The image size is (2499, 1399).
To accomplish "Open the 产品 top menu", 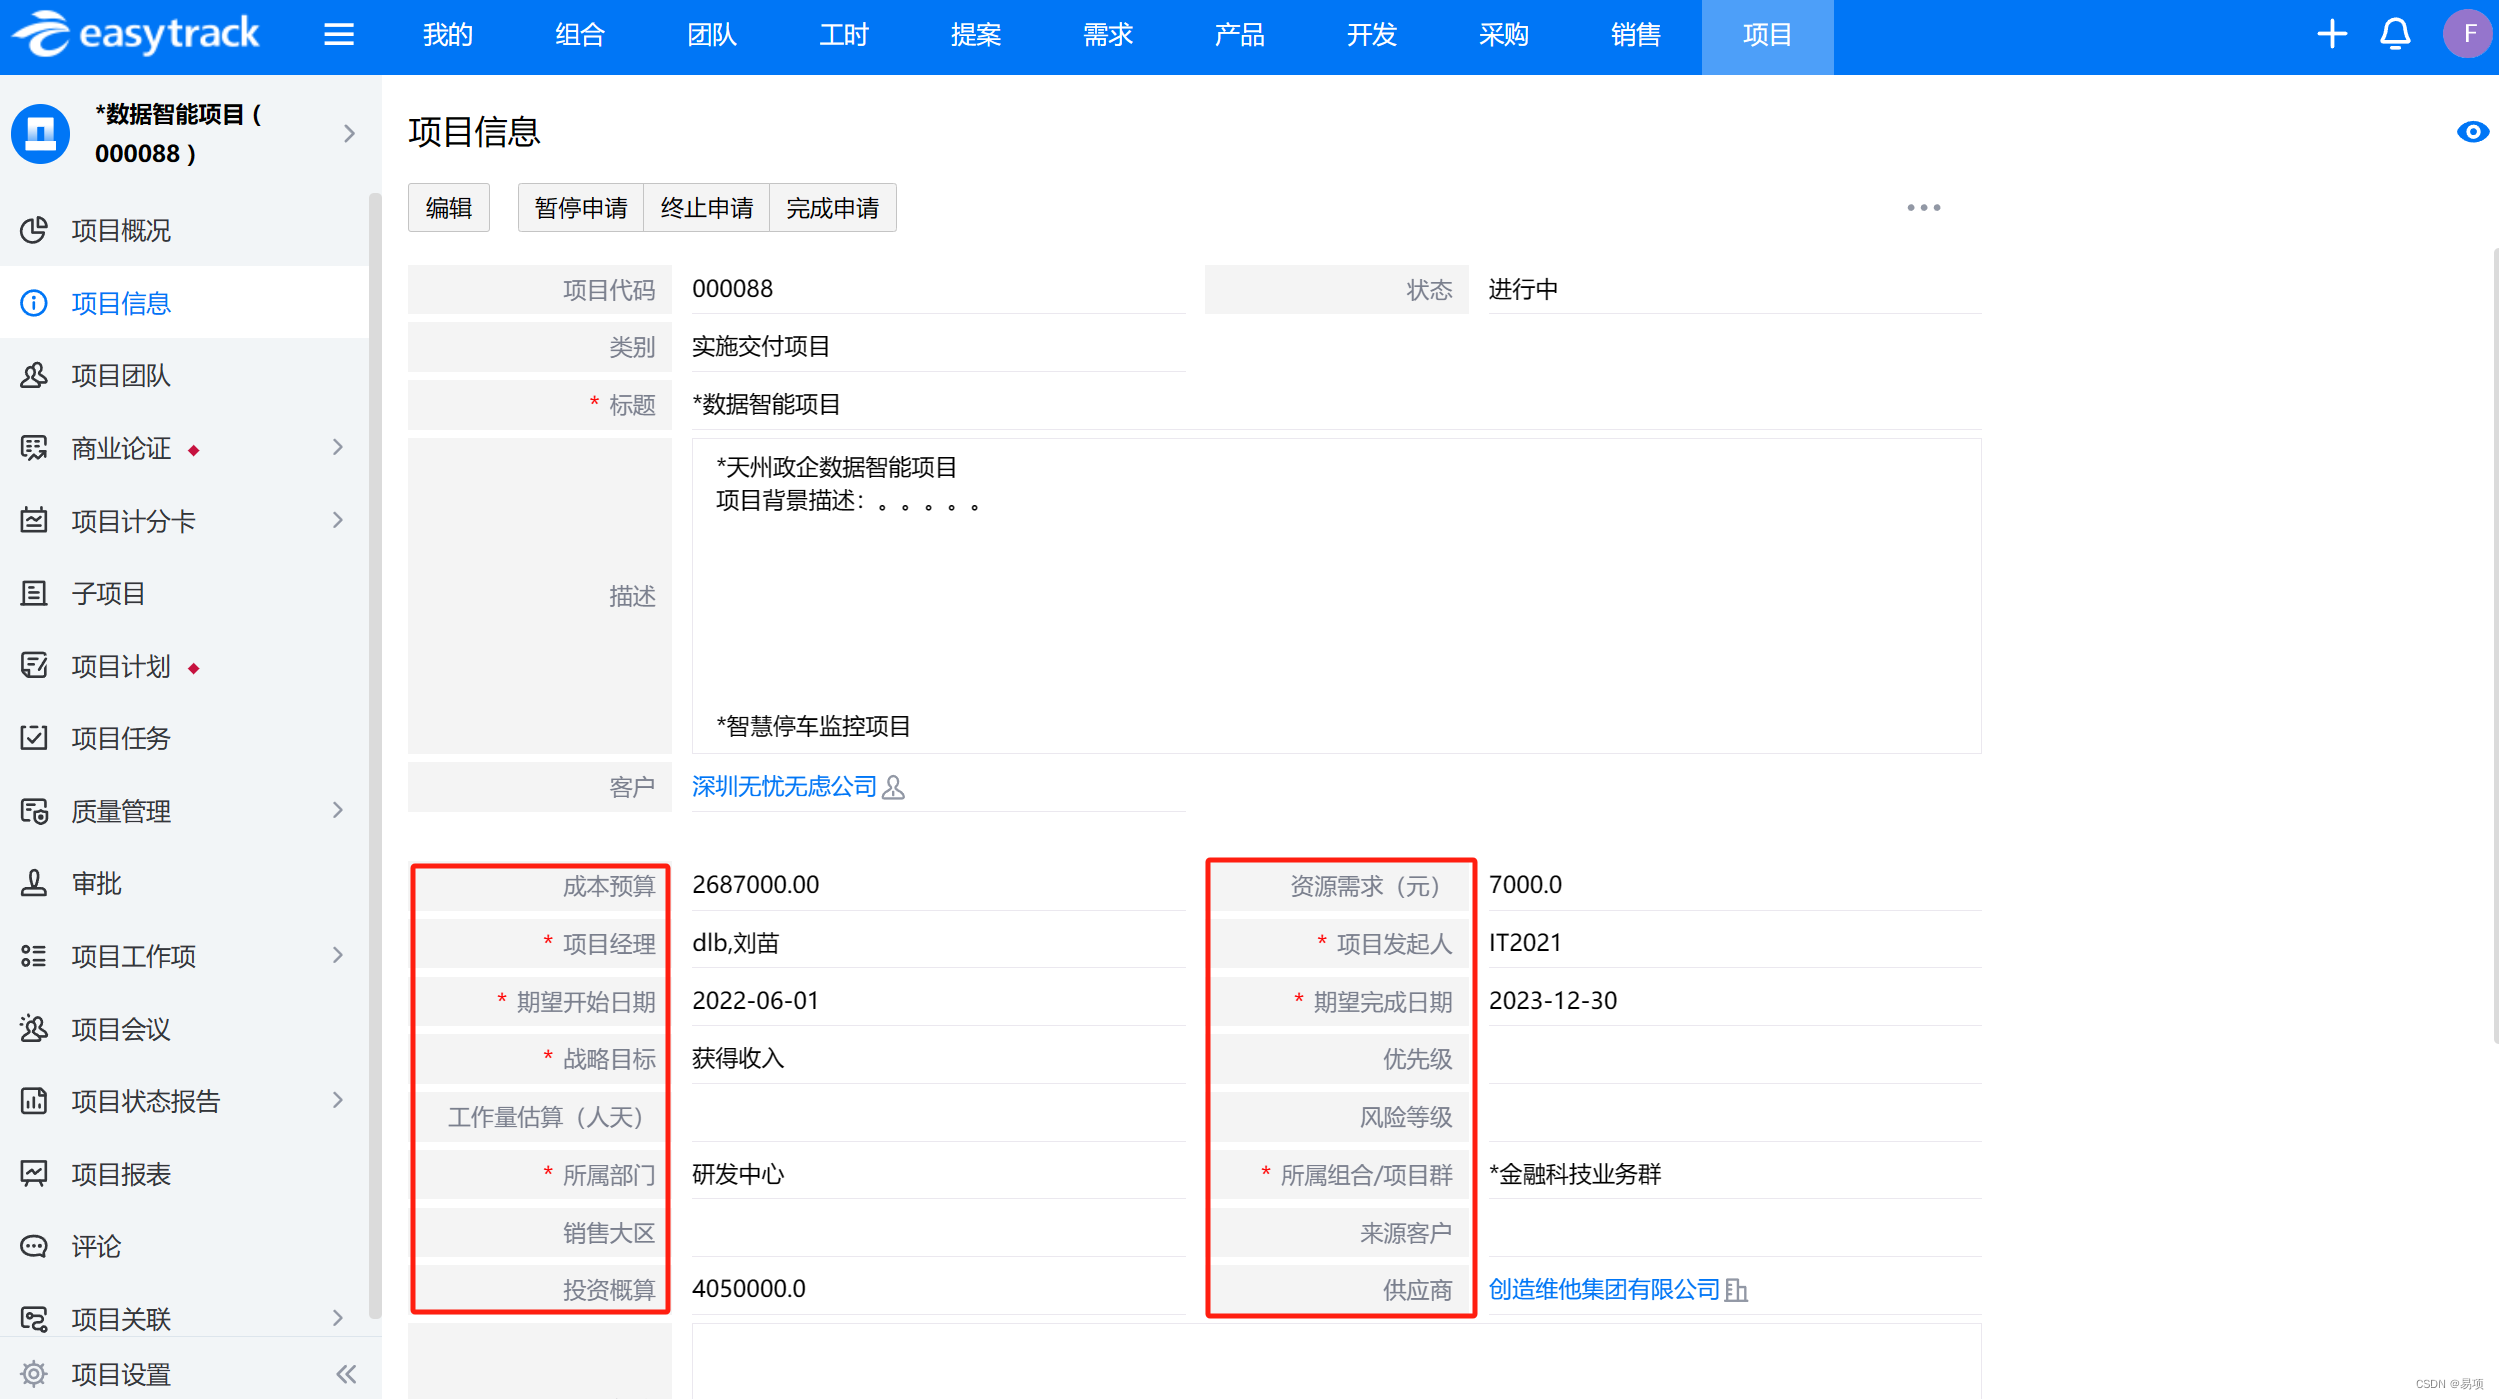I will (1240, 36).
